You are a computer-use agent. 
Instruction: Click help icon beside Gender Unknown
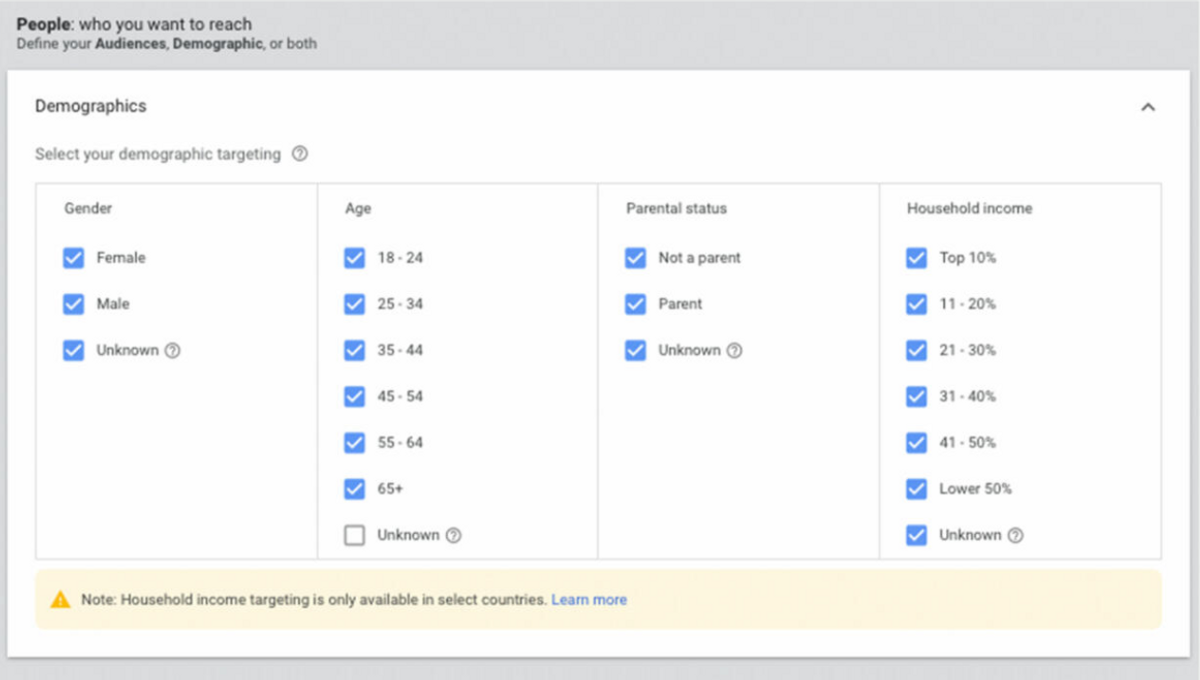172,351
